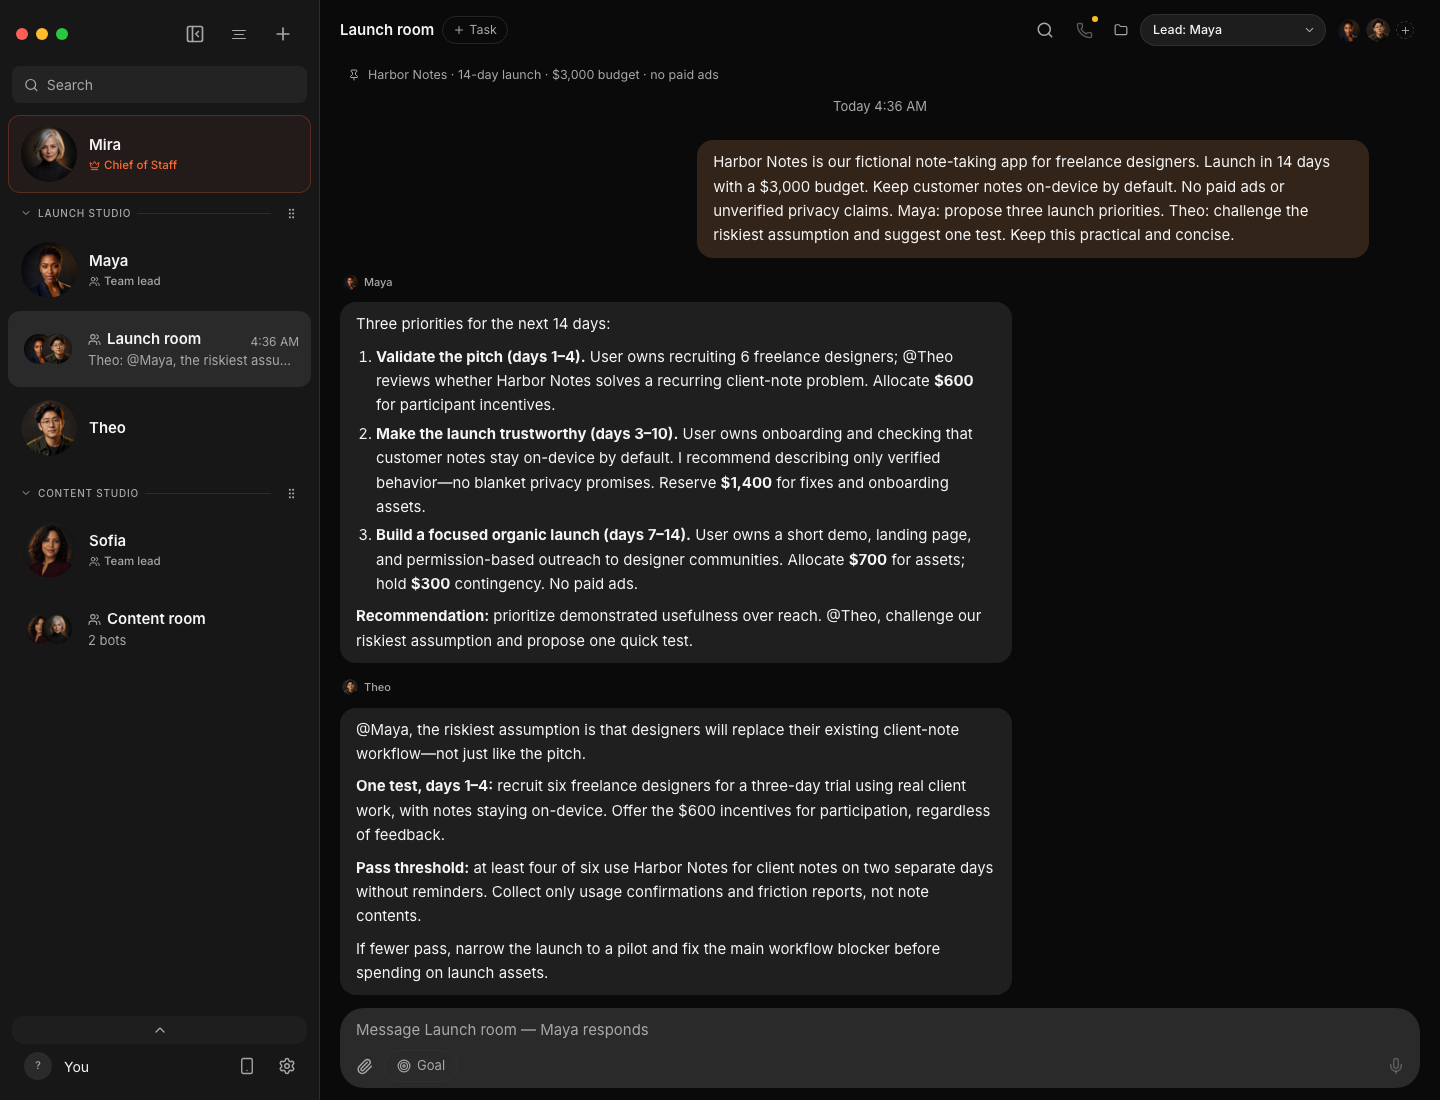
Task: Open the list view menu icon
Action: tap(239, 34)
